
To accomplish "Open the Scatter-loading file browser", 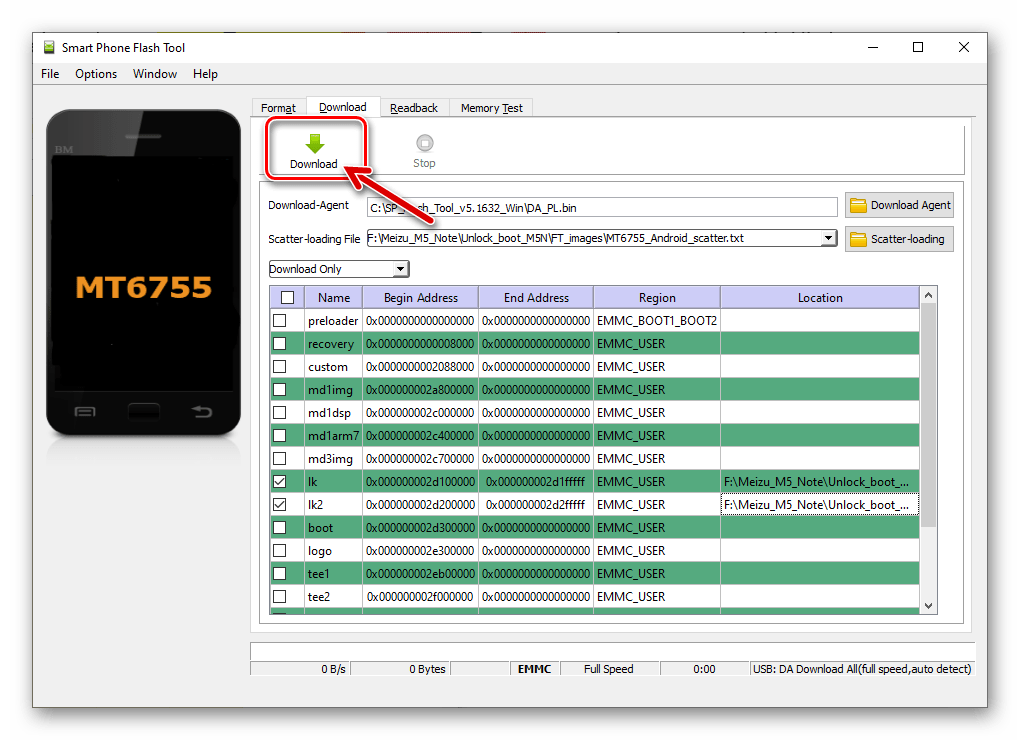I will (898, 238).
